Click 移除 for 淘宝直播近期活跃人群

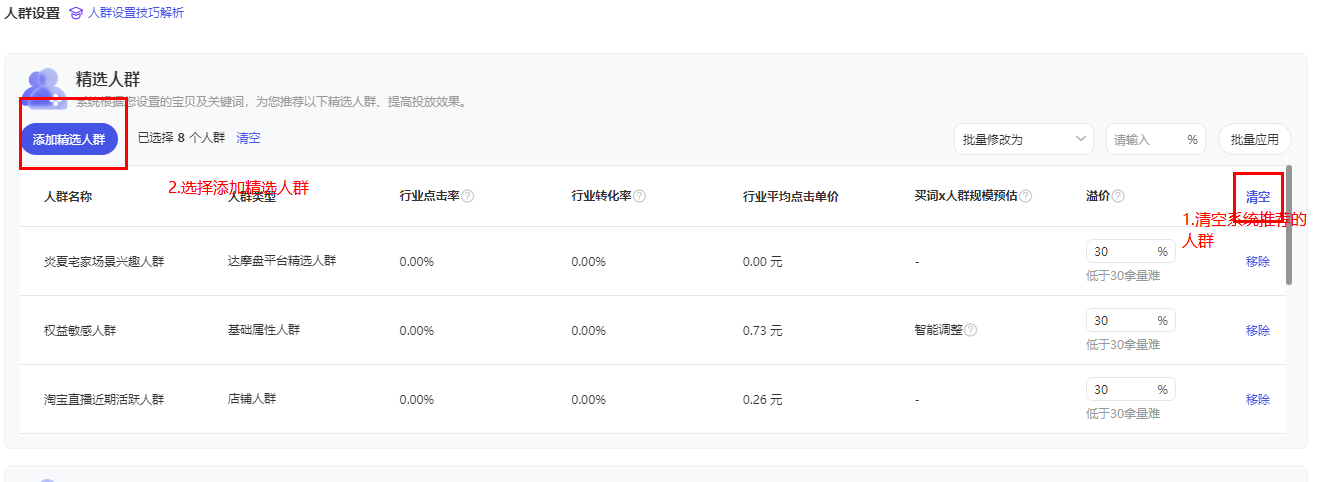click(1257, 400)
